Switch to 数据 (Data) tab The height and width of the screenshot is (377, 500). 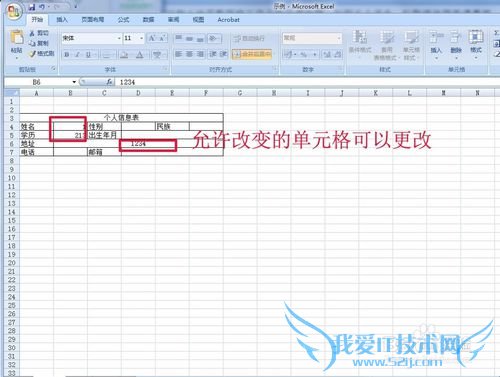[x=148, y=20]
